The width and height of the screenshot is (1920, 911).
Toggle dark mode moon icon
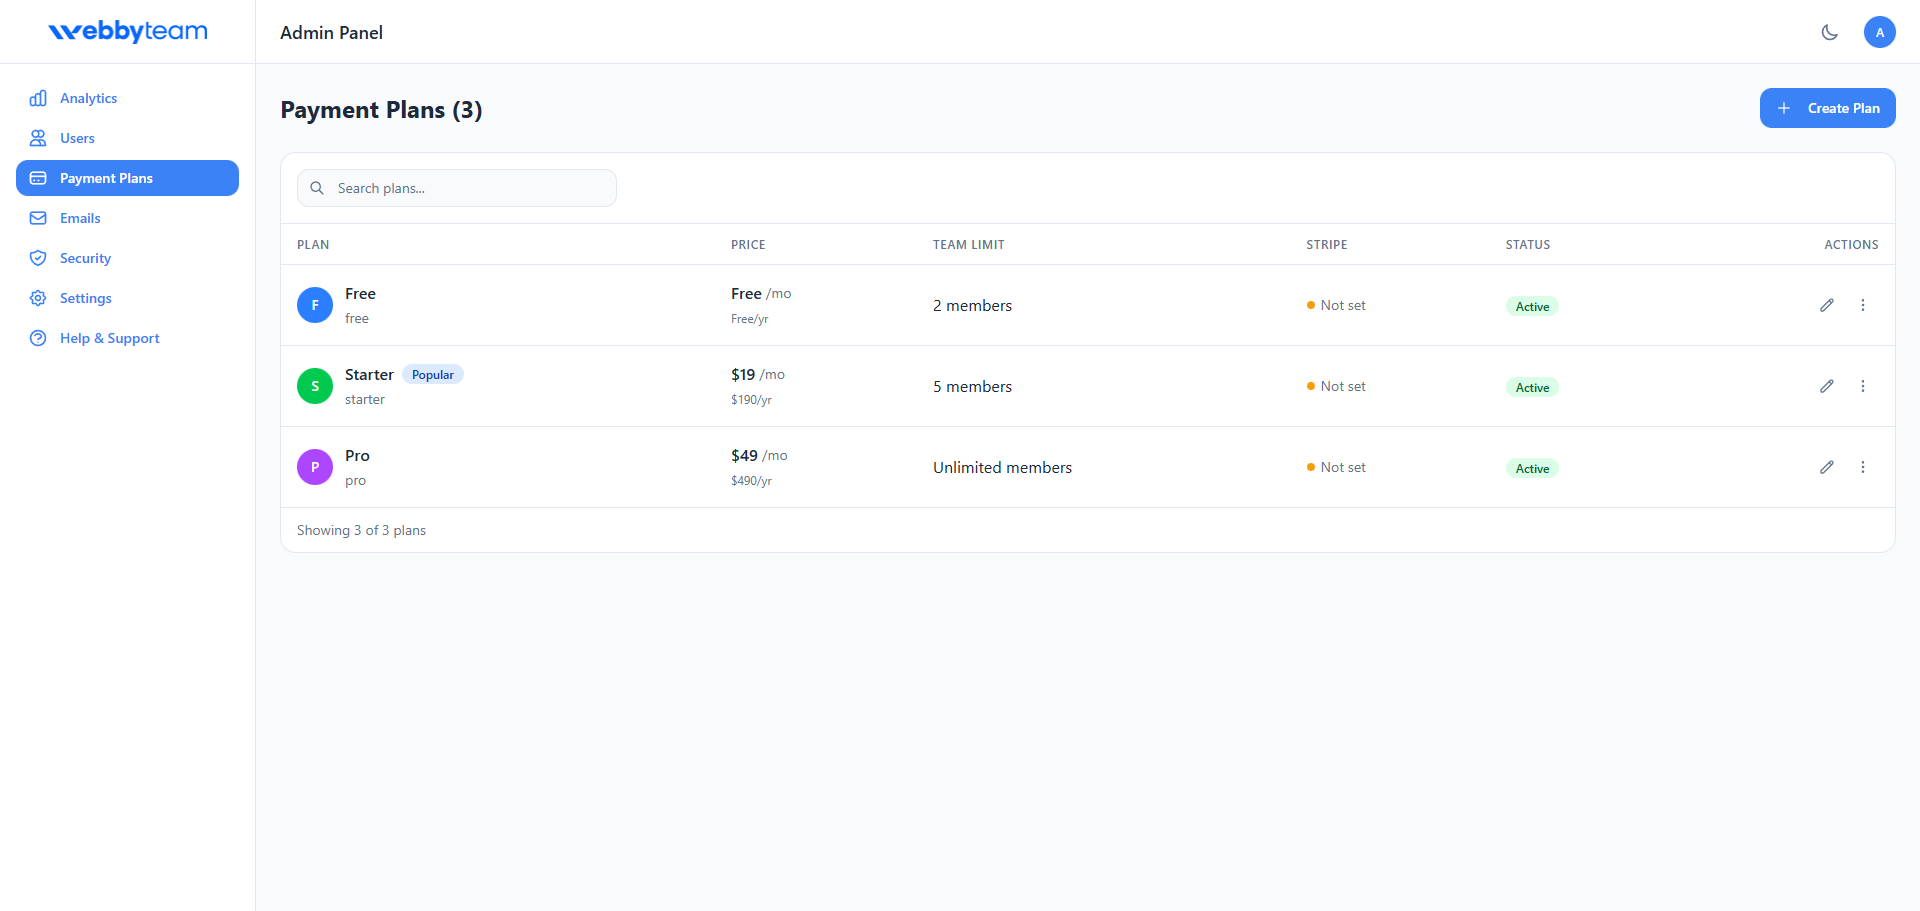pos(1830,32)
